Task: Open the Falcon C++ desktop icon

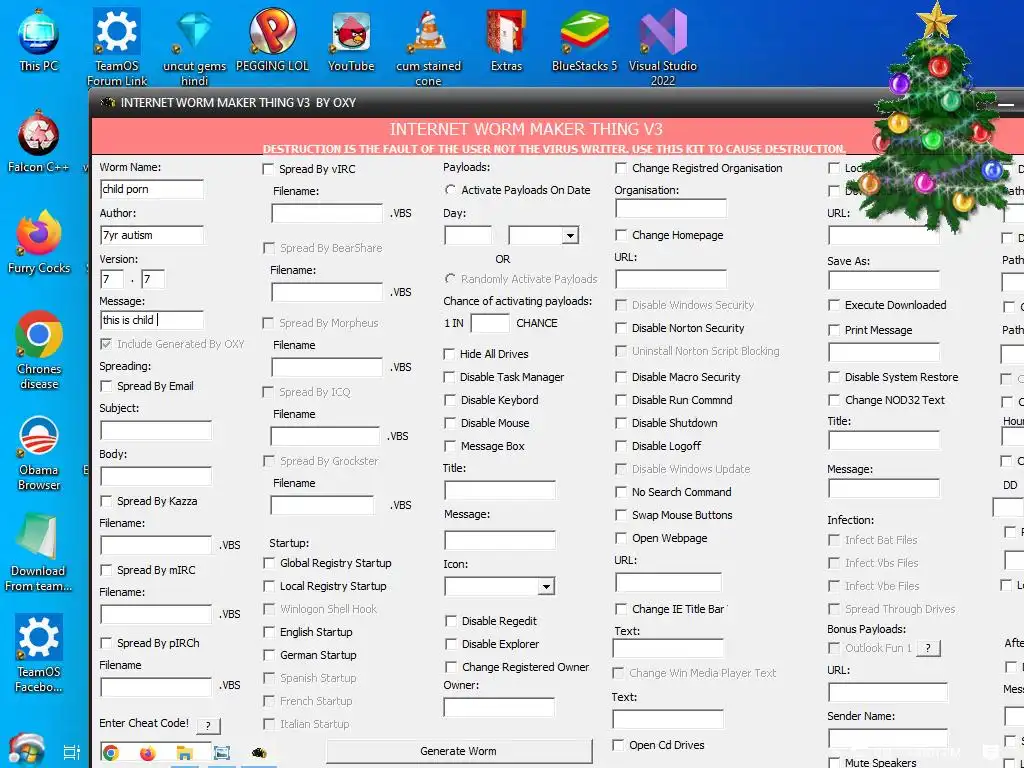Action: (39, 142)
